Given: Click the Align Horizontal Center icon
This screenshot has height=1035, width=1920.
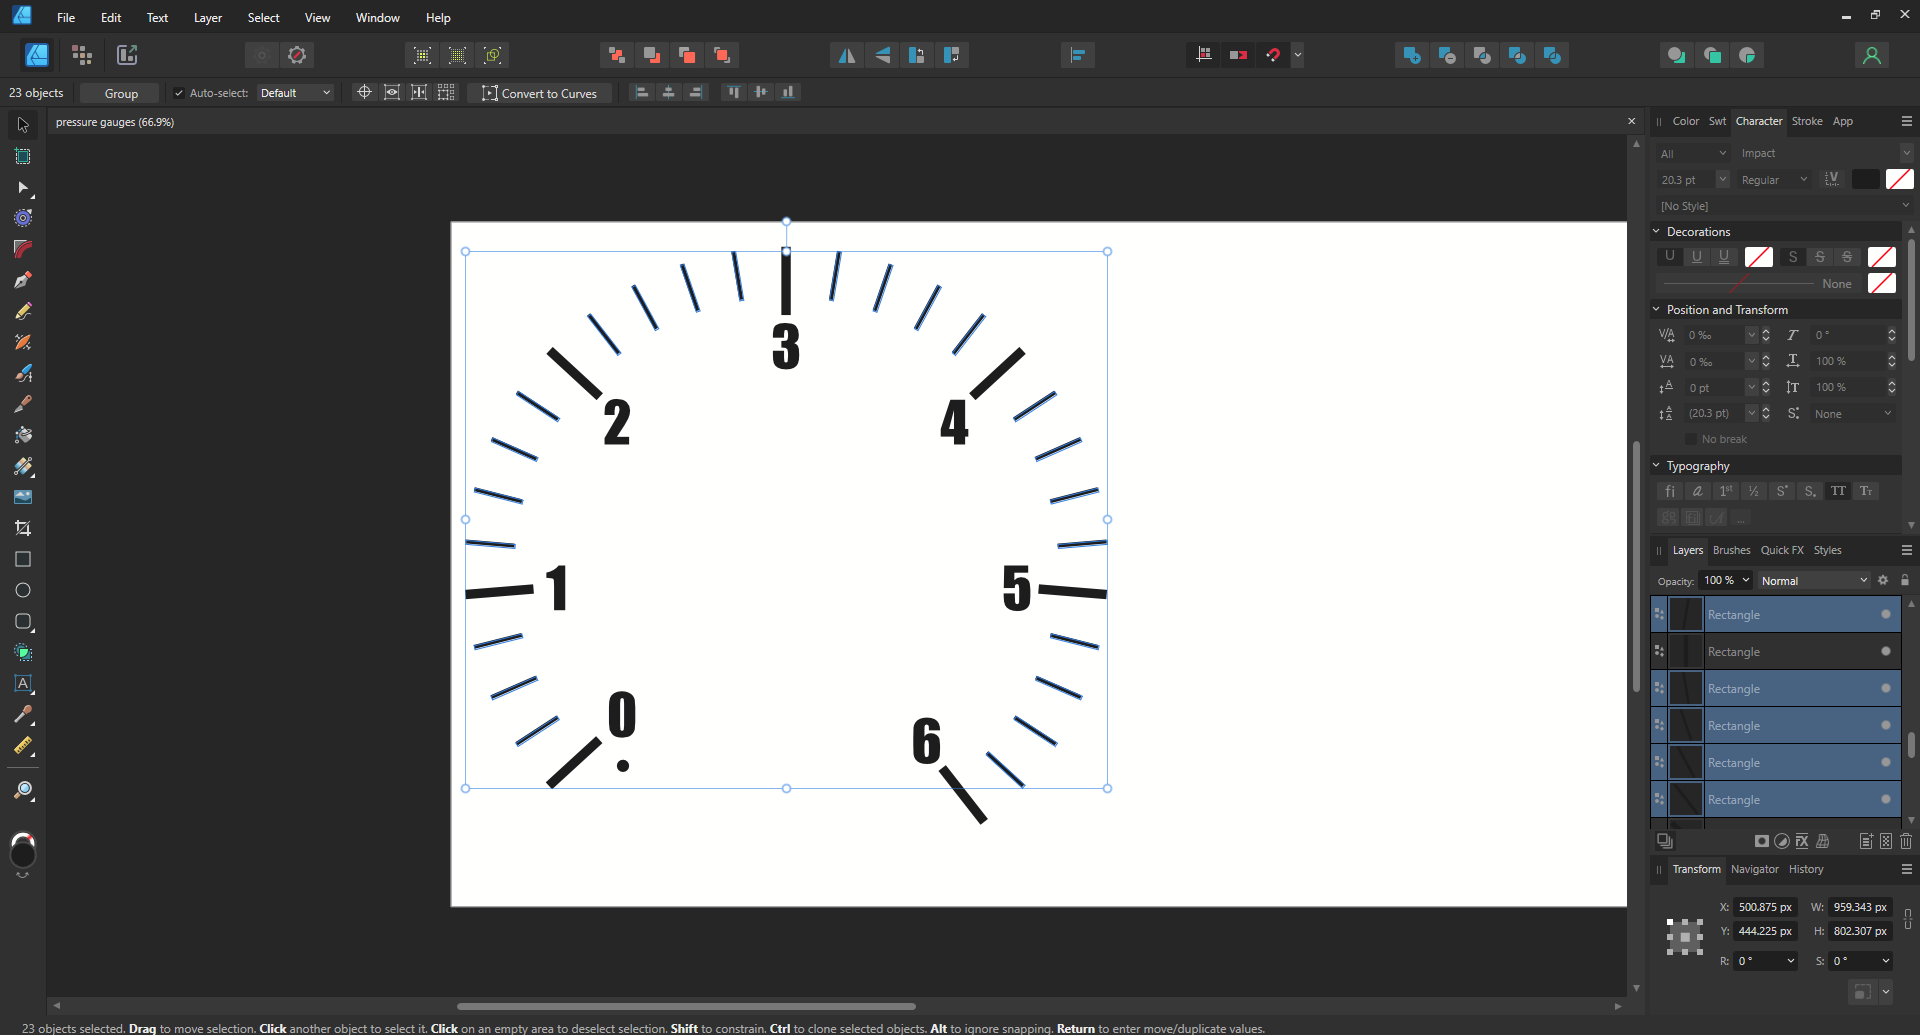Looking at the screenshot, I should [668, 92].
